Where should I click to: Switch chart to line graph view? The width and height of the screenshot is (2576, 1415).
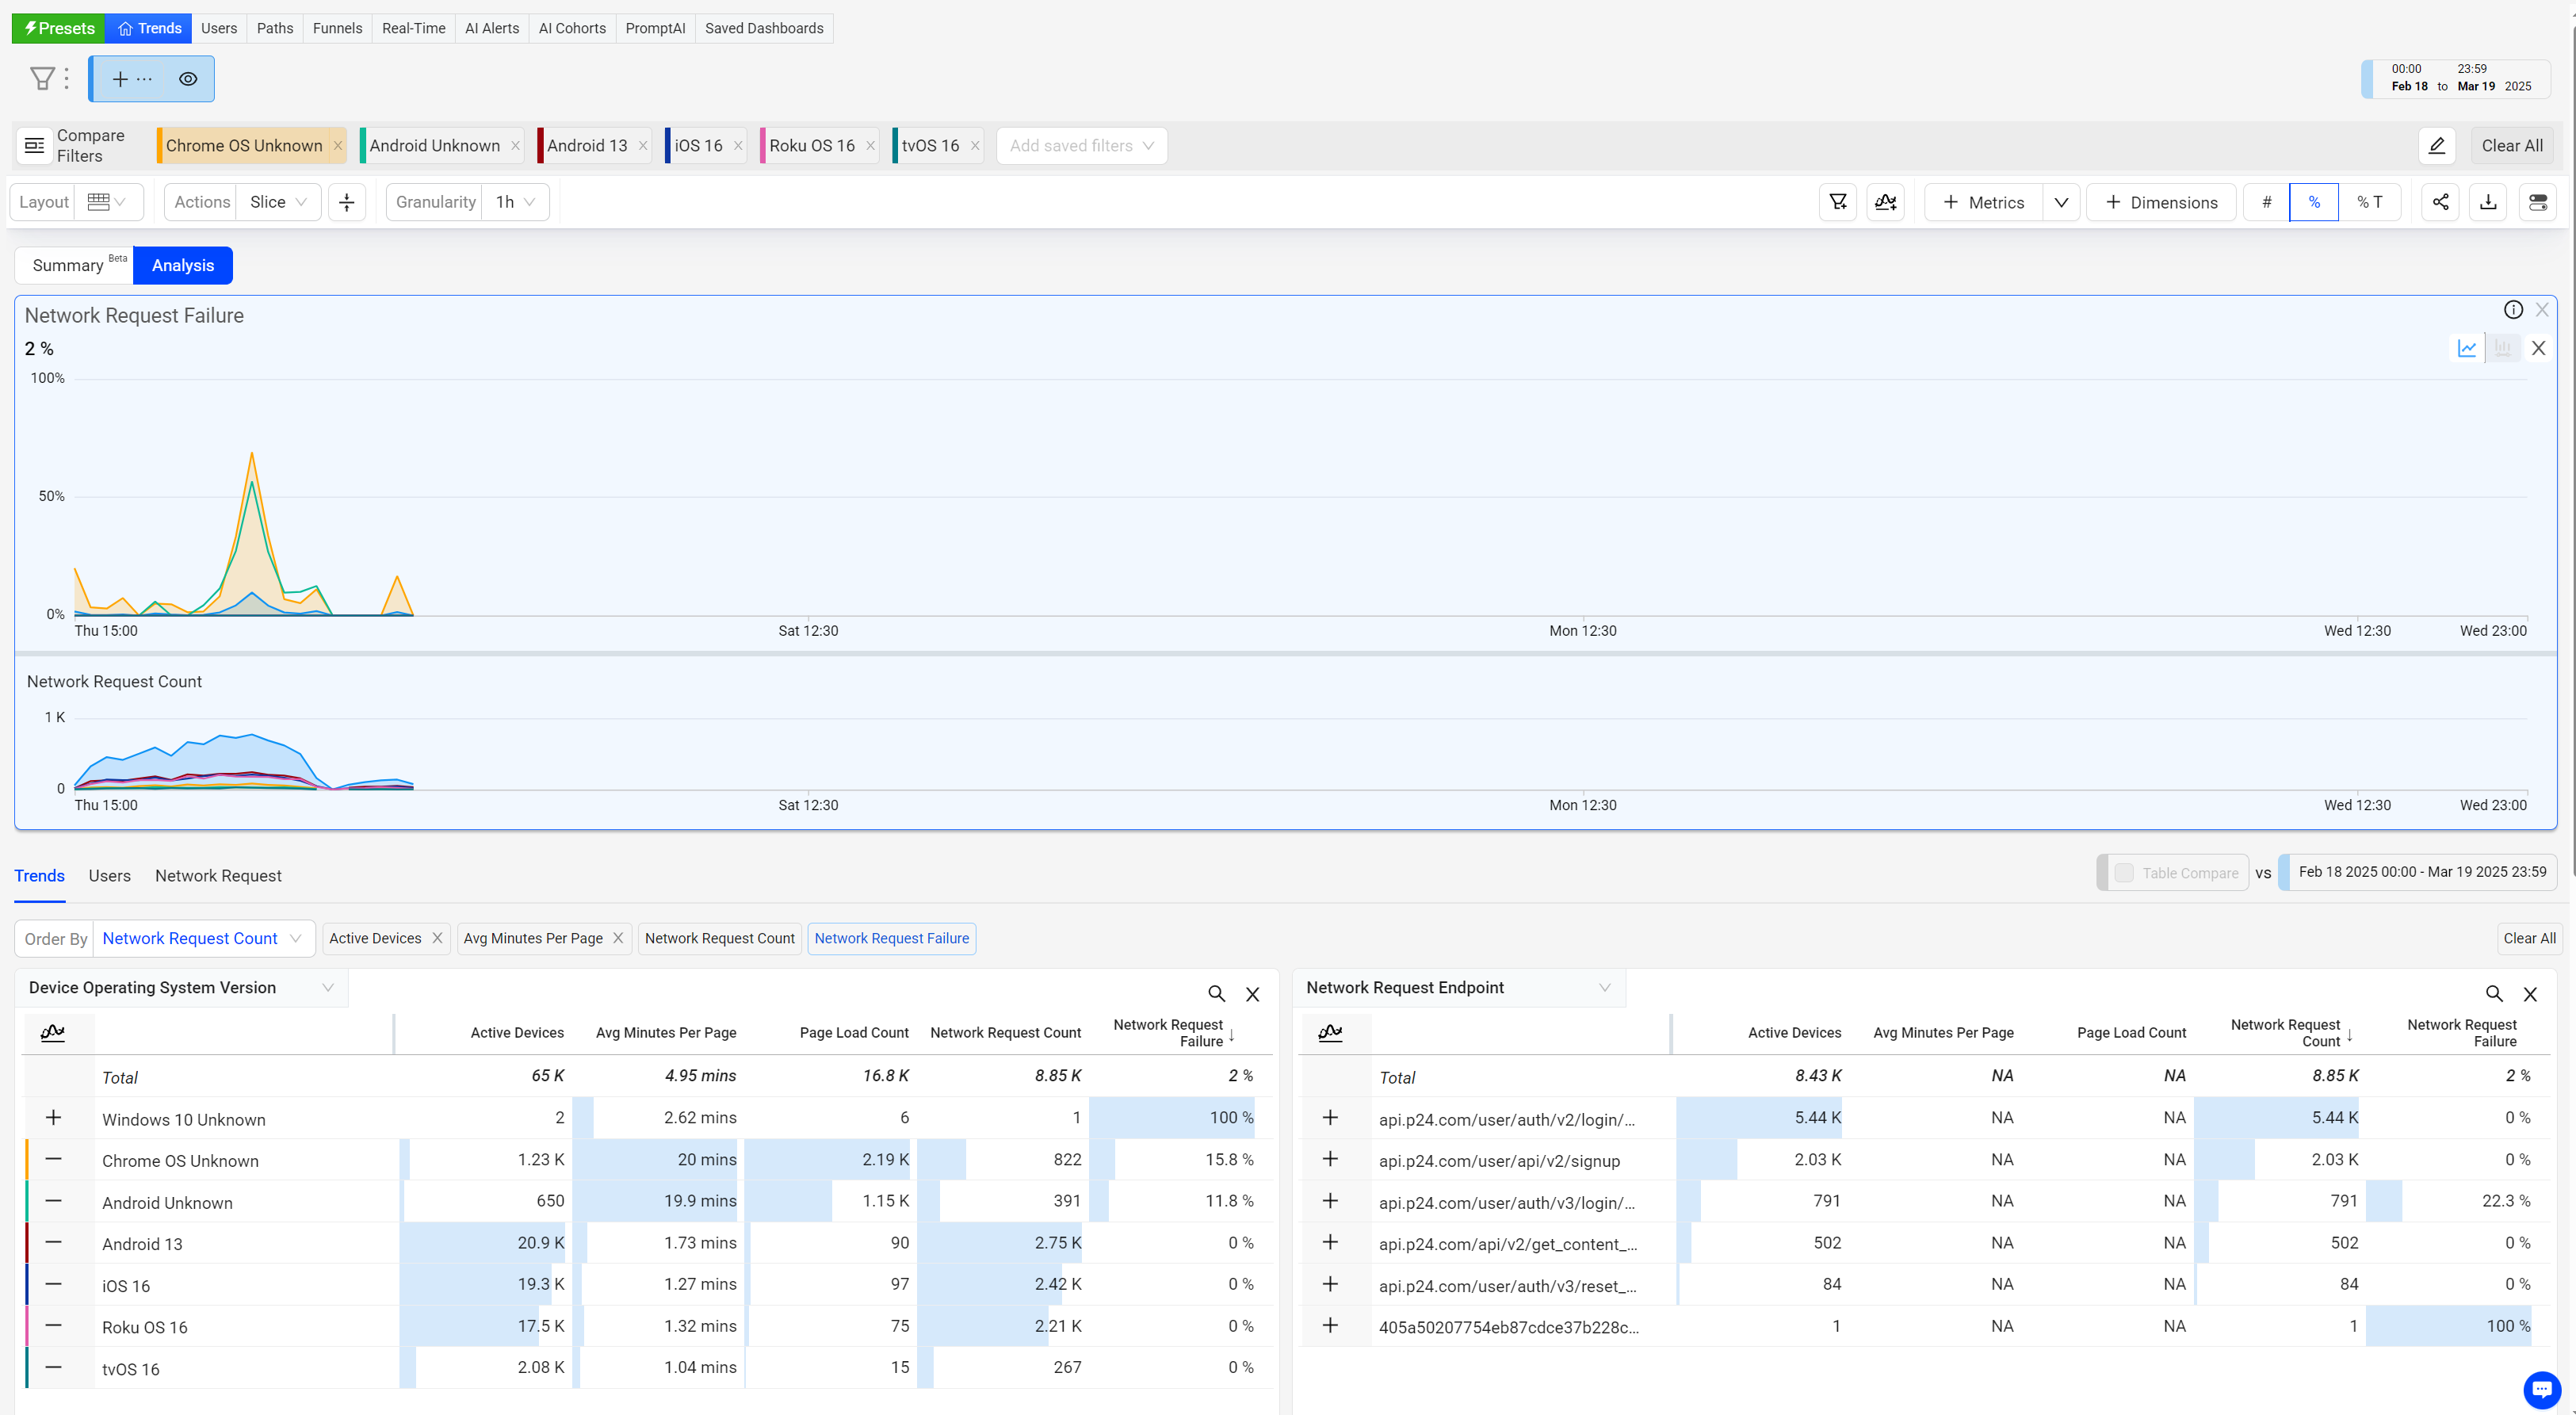(2467, 348)
